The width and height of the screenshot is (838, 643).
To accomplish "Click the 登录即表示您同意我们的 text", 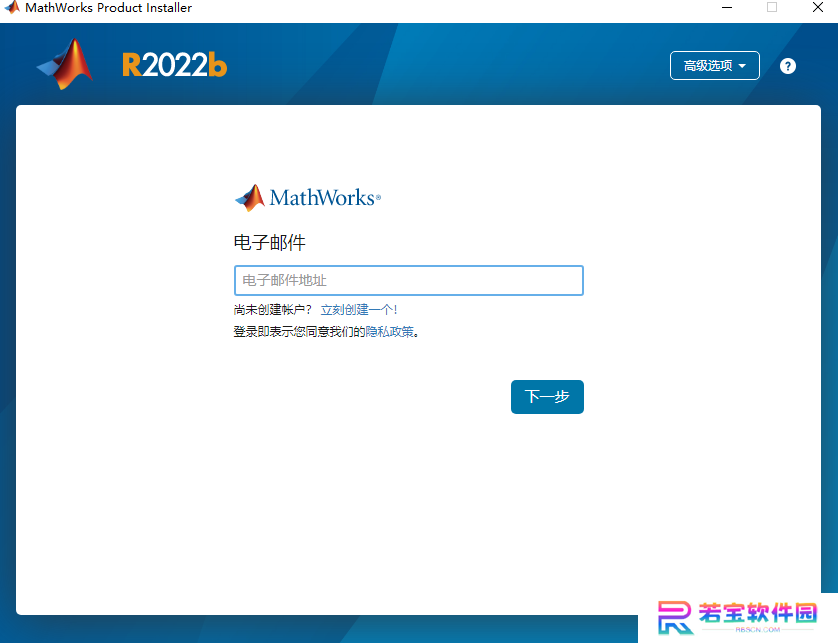I will [x=299, y=331].
